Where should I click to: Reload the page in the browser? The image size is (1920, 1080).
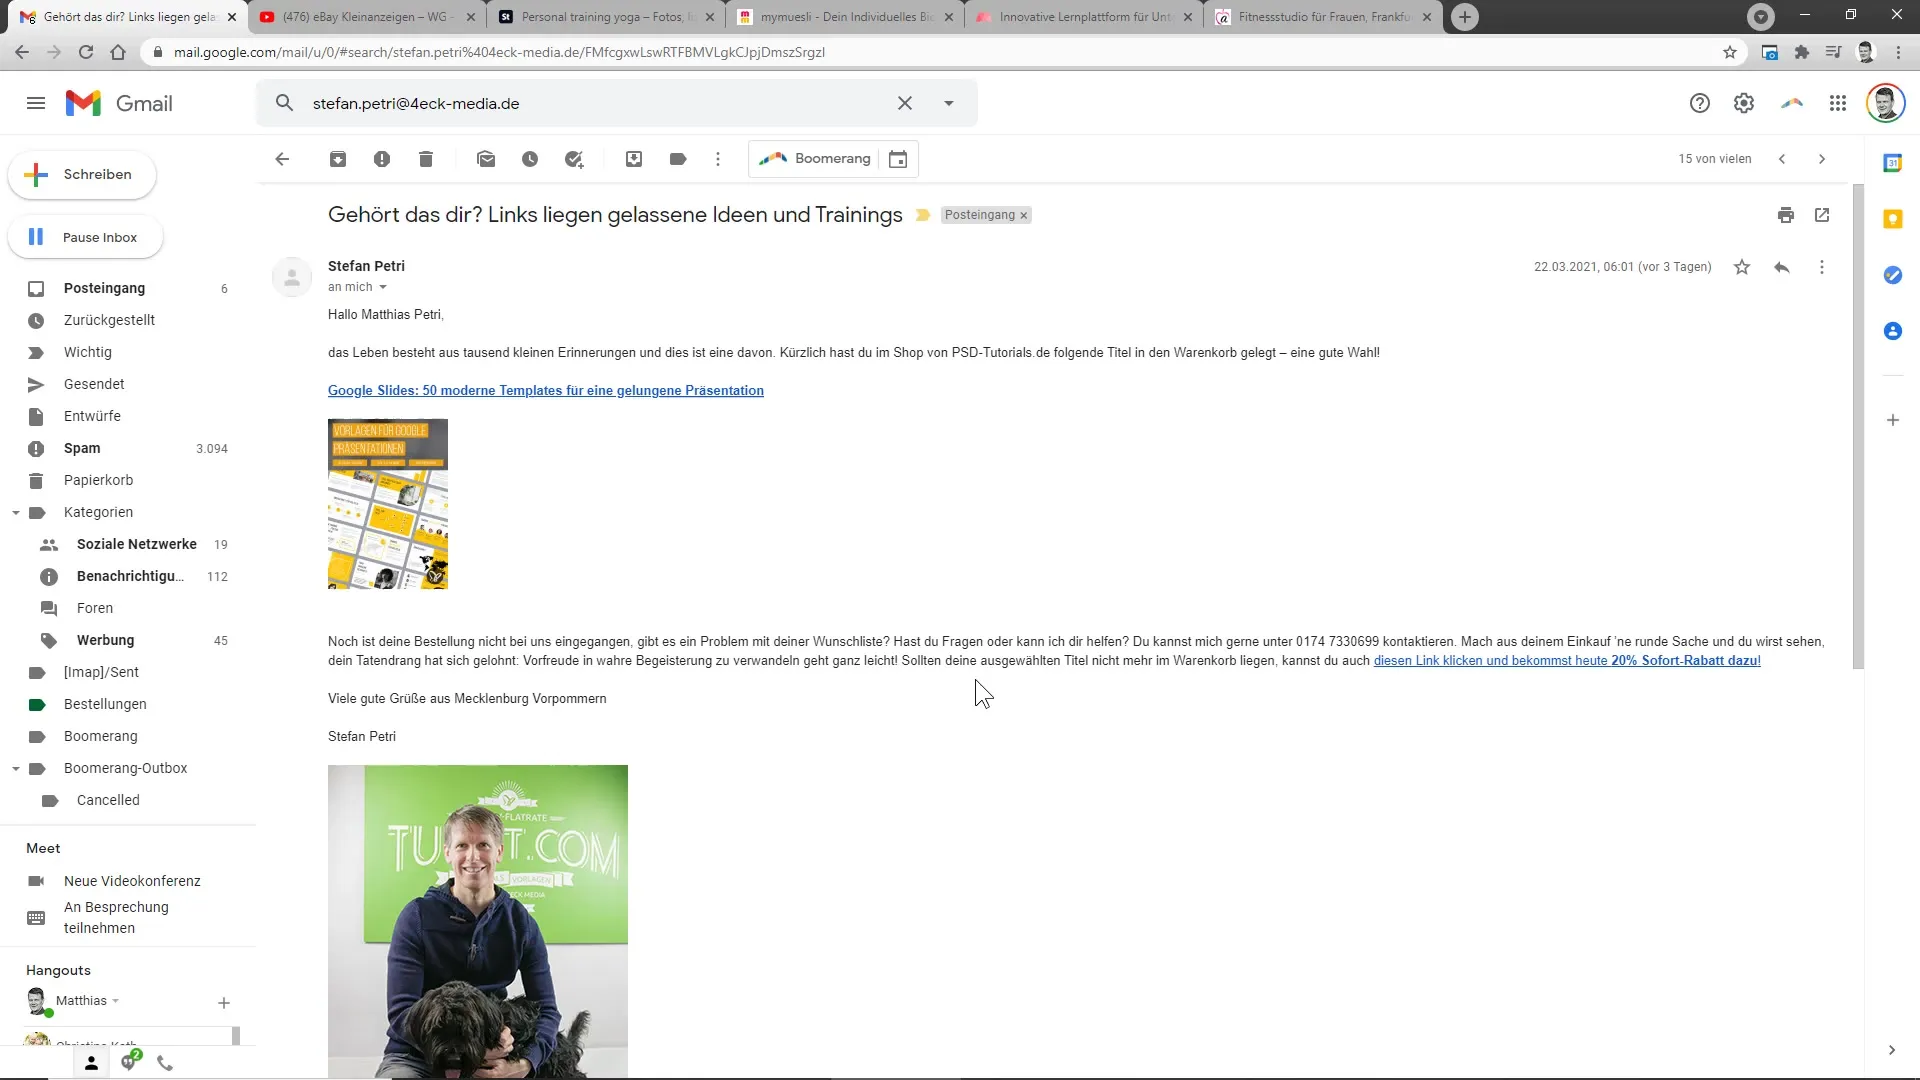point(86,52)
